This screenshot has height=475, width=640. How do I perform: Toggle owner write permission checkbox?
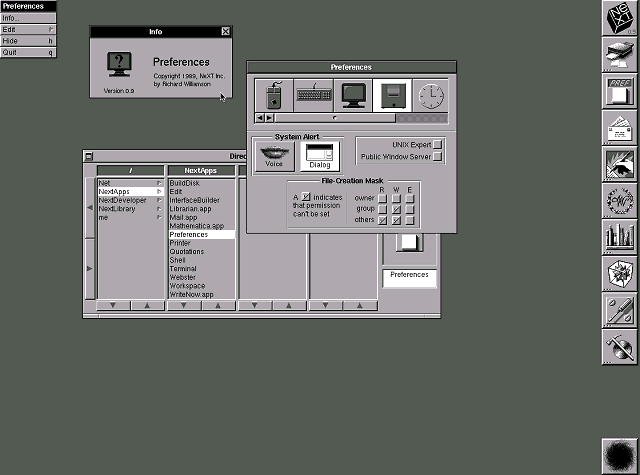[396, 199]
